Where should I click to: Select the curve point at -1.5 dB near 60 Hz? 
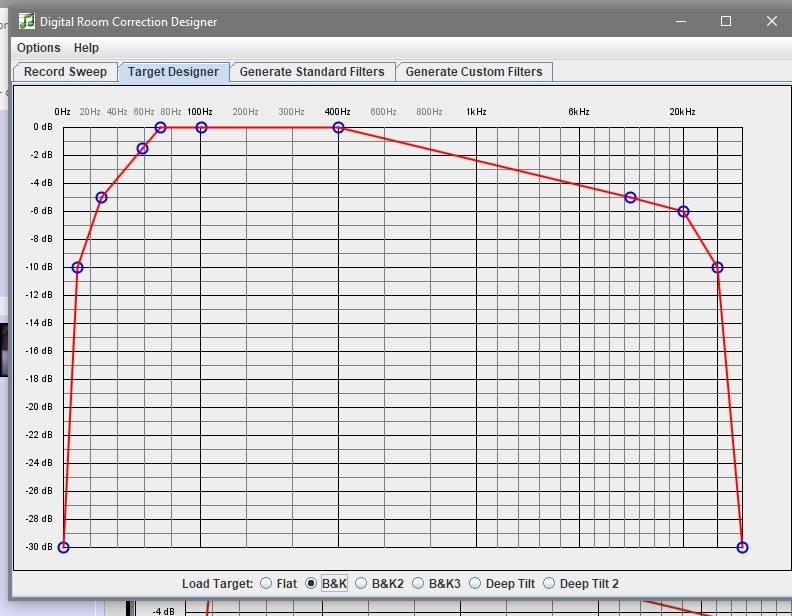click(142, 148)
